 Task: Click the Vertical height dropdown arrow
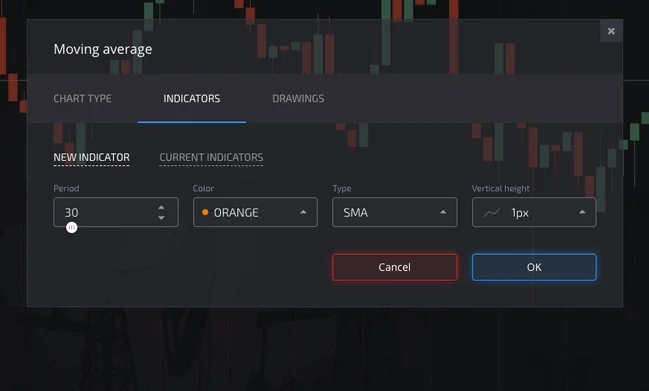[x=582, y=212]
